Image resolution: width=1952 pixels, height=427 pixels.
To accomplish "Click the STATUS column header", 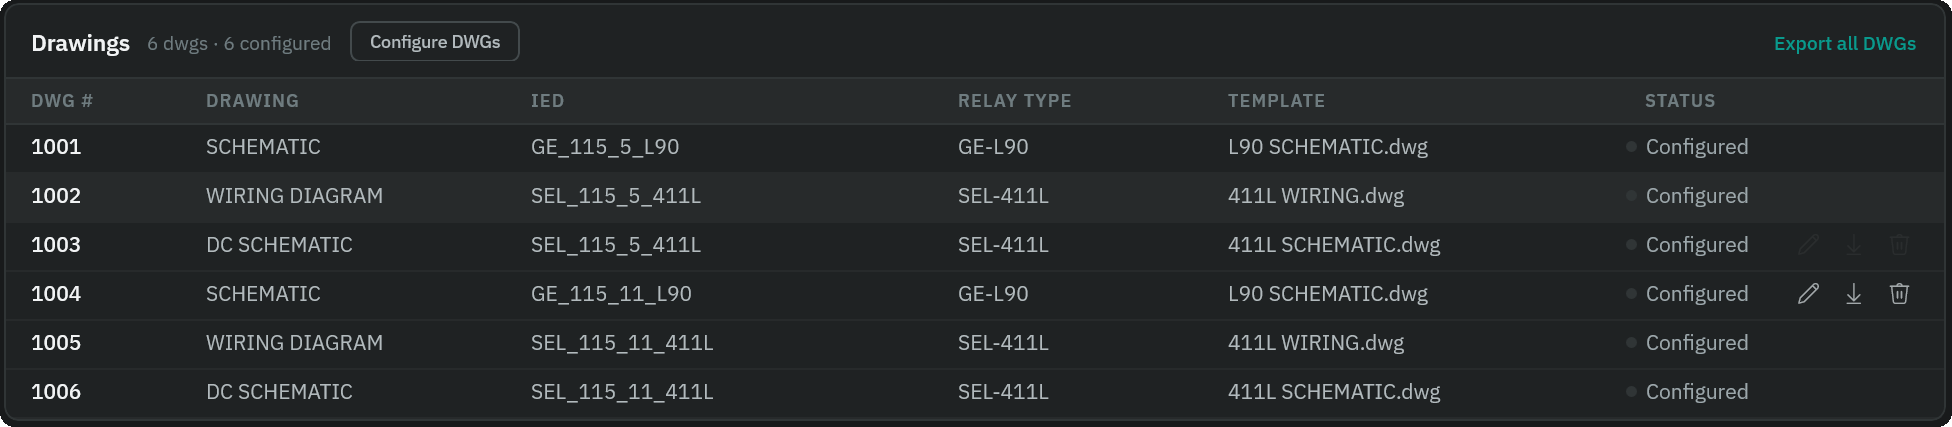I will (x=1680, y=101).
